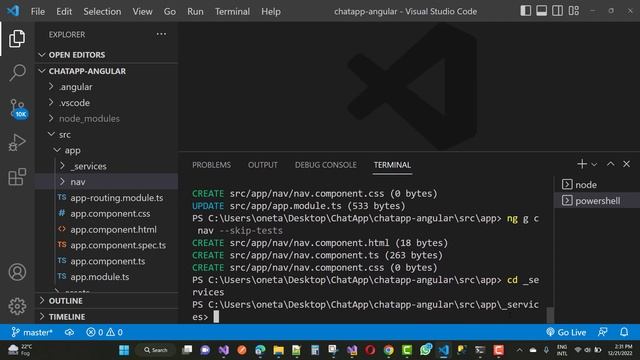Select the node terminal instance
Image resolution: width=640 pixels, height=360 pixels.
[596, 185]
